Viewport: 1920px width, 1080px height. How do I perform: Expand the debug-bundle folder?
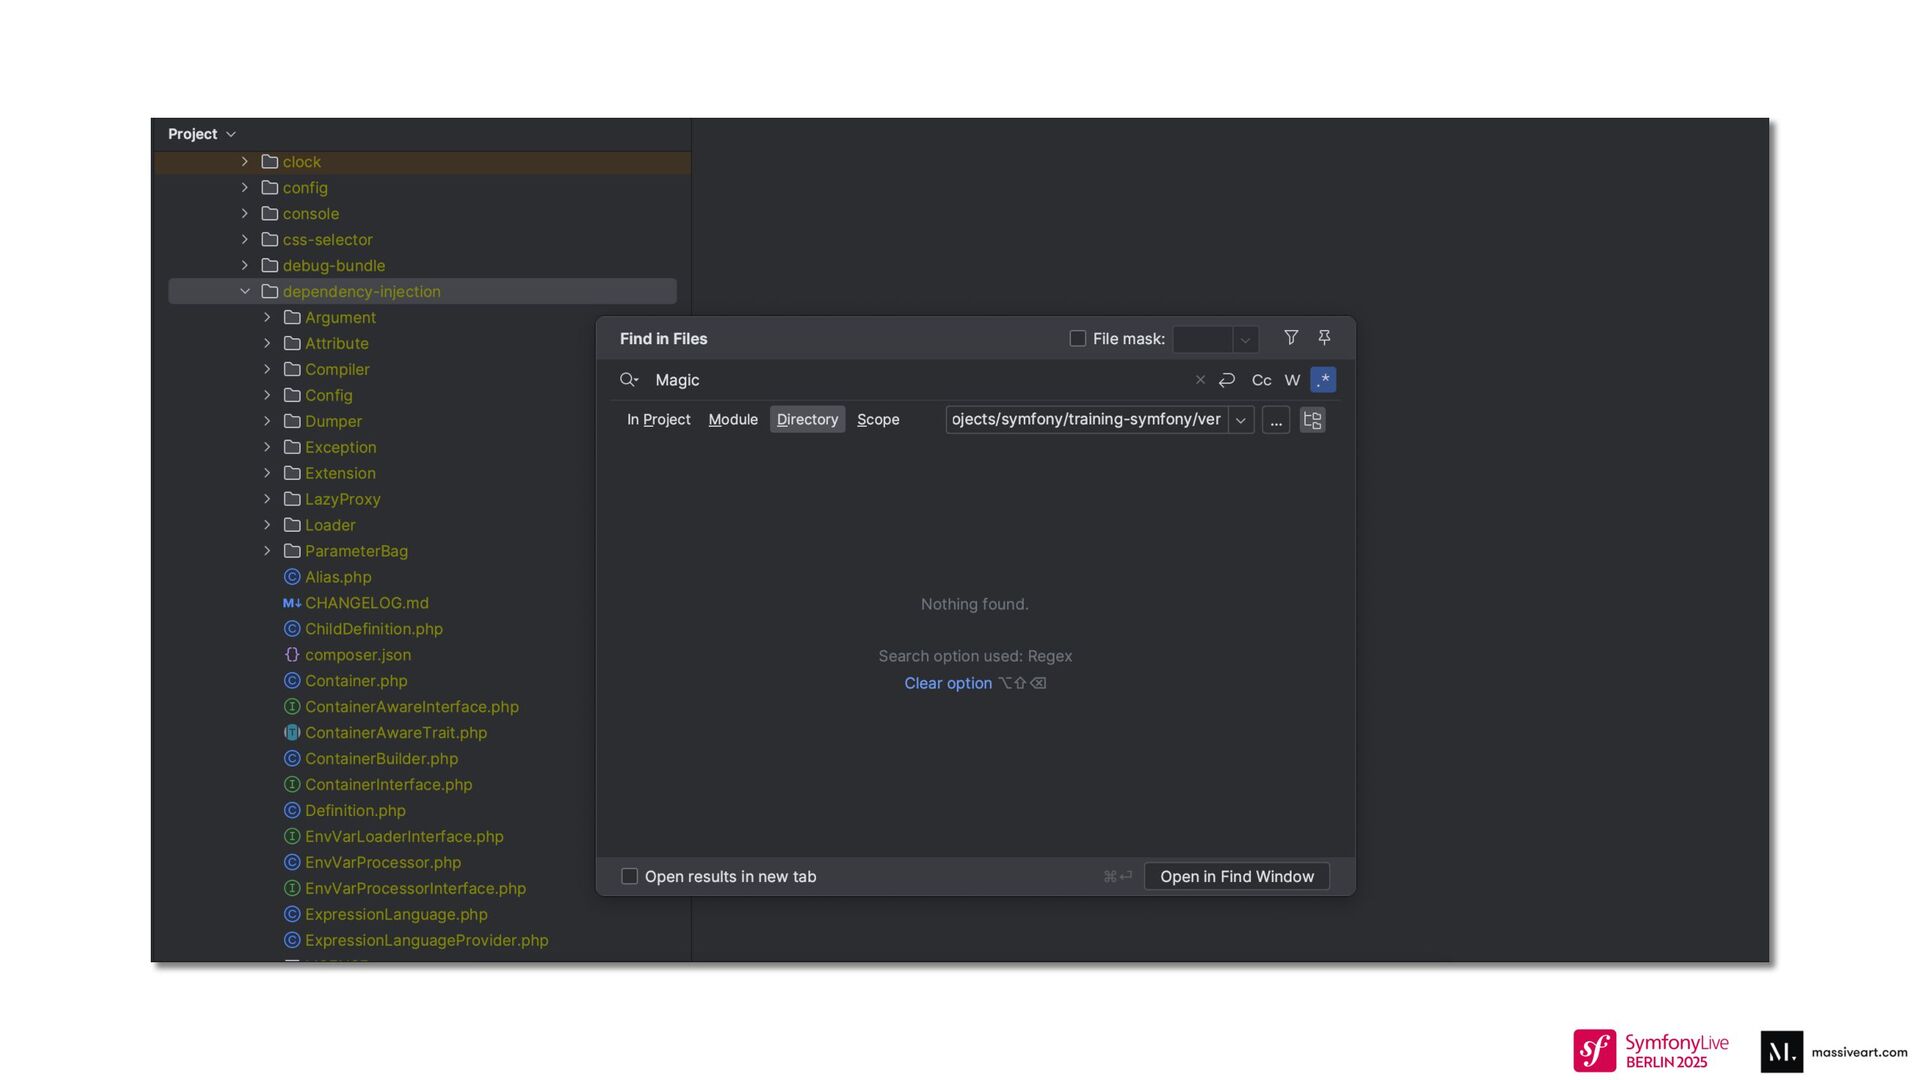tap(245, 265)
